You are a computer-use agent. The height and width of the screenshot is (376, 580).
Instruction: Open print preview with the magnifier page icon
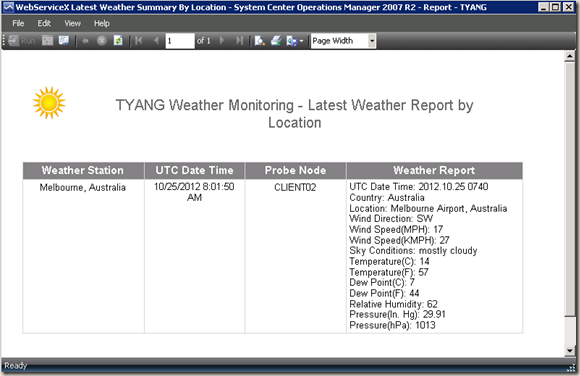point(260,40)
